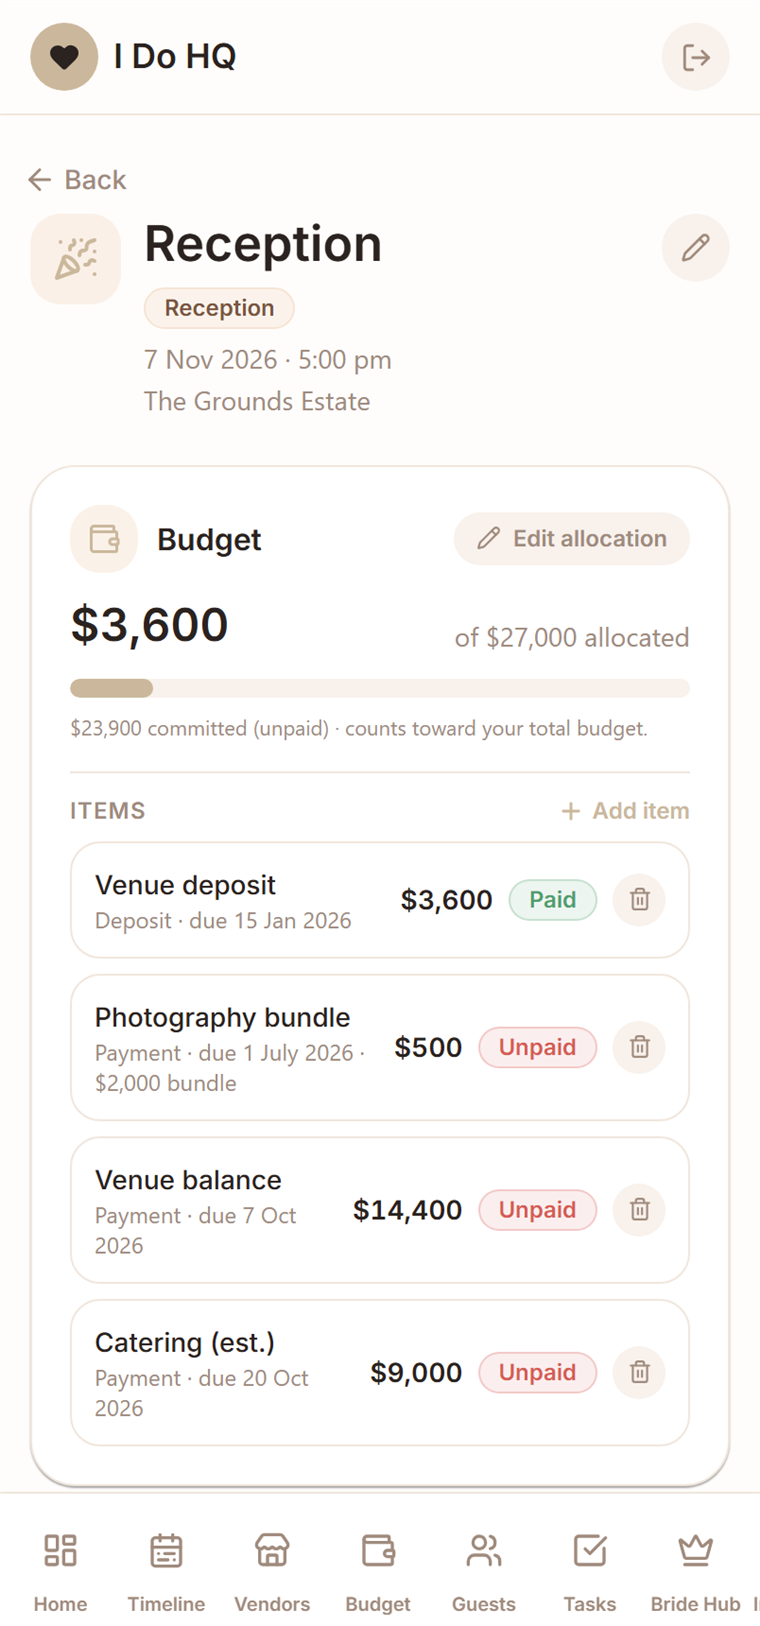Screen dimensions: 760x1626
Task: Click the pencil edit event icon
Action: click(x=695, y=247)
